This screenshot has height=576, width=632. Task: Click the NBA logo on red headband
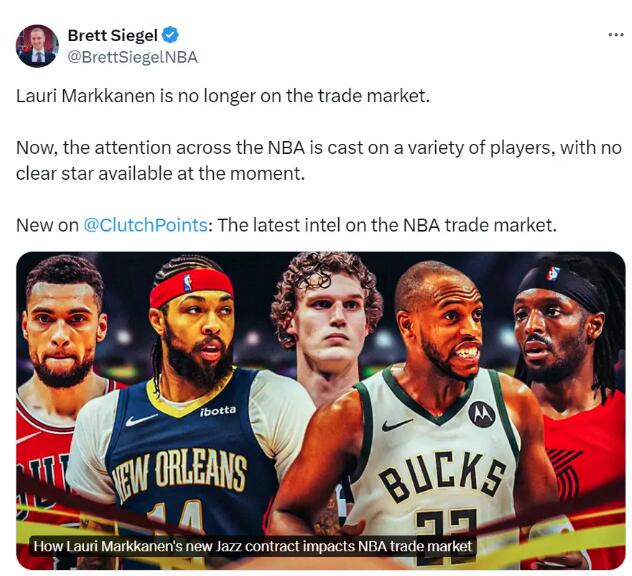(x=187, y=284)
